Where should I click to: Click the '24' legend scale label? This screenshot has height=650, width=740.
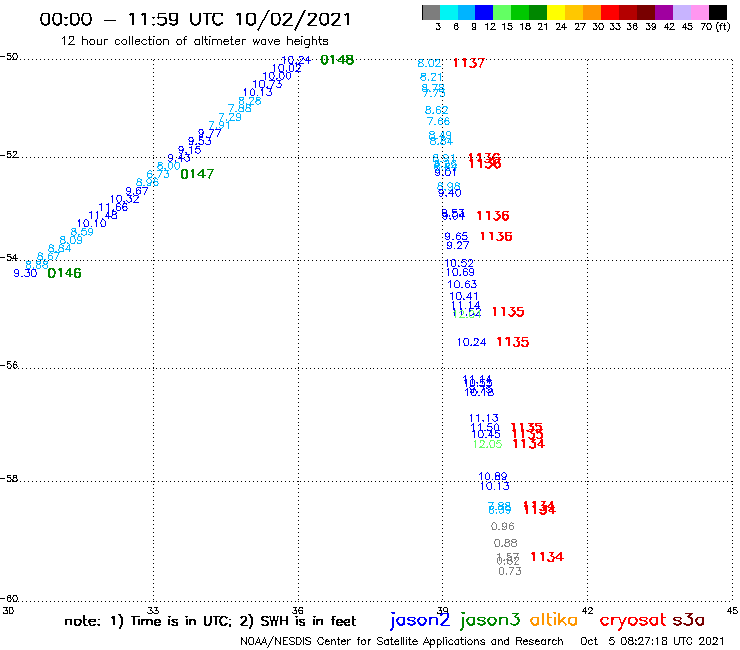pos(561,27)
